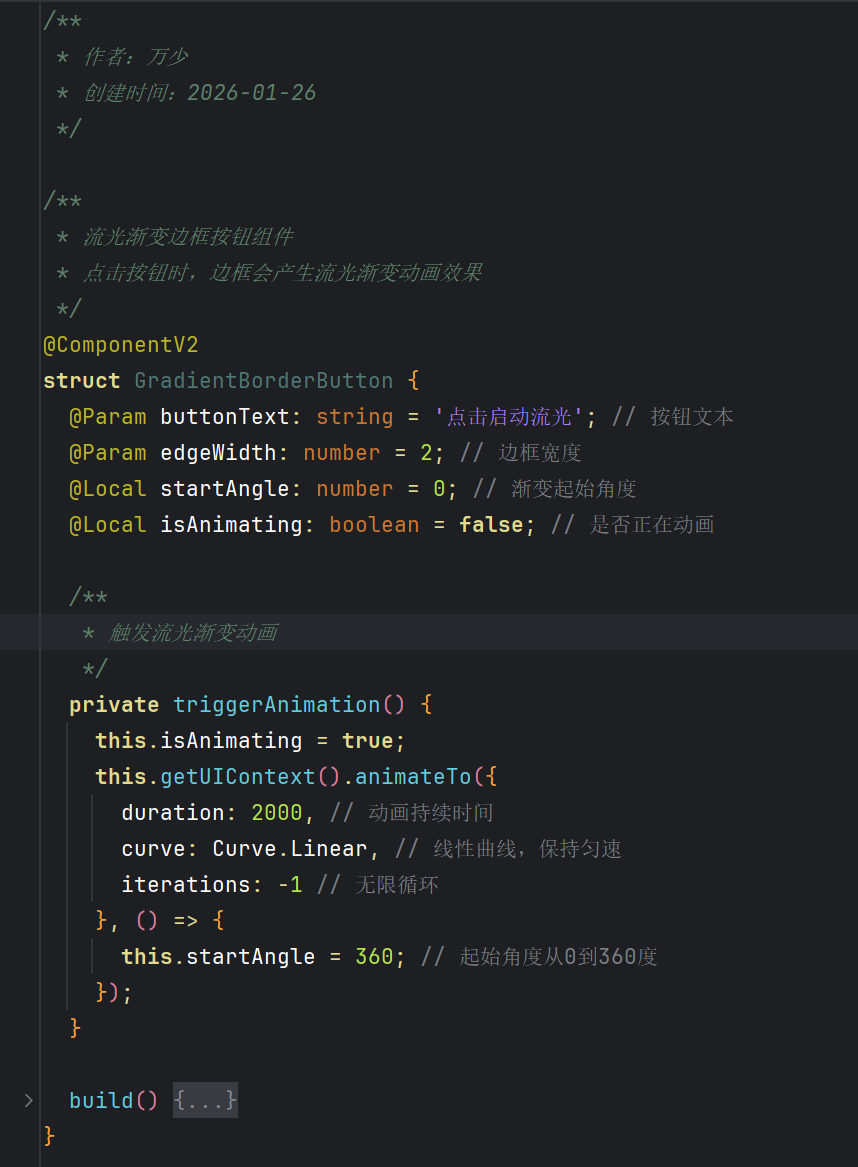The image size is (858, 1167).
Task: Click the '点击启动流光' string literal
Action: tap(515, 417)
